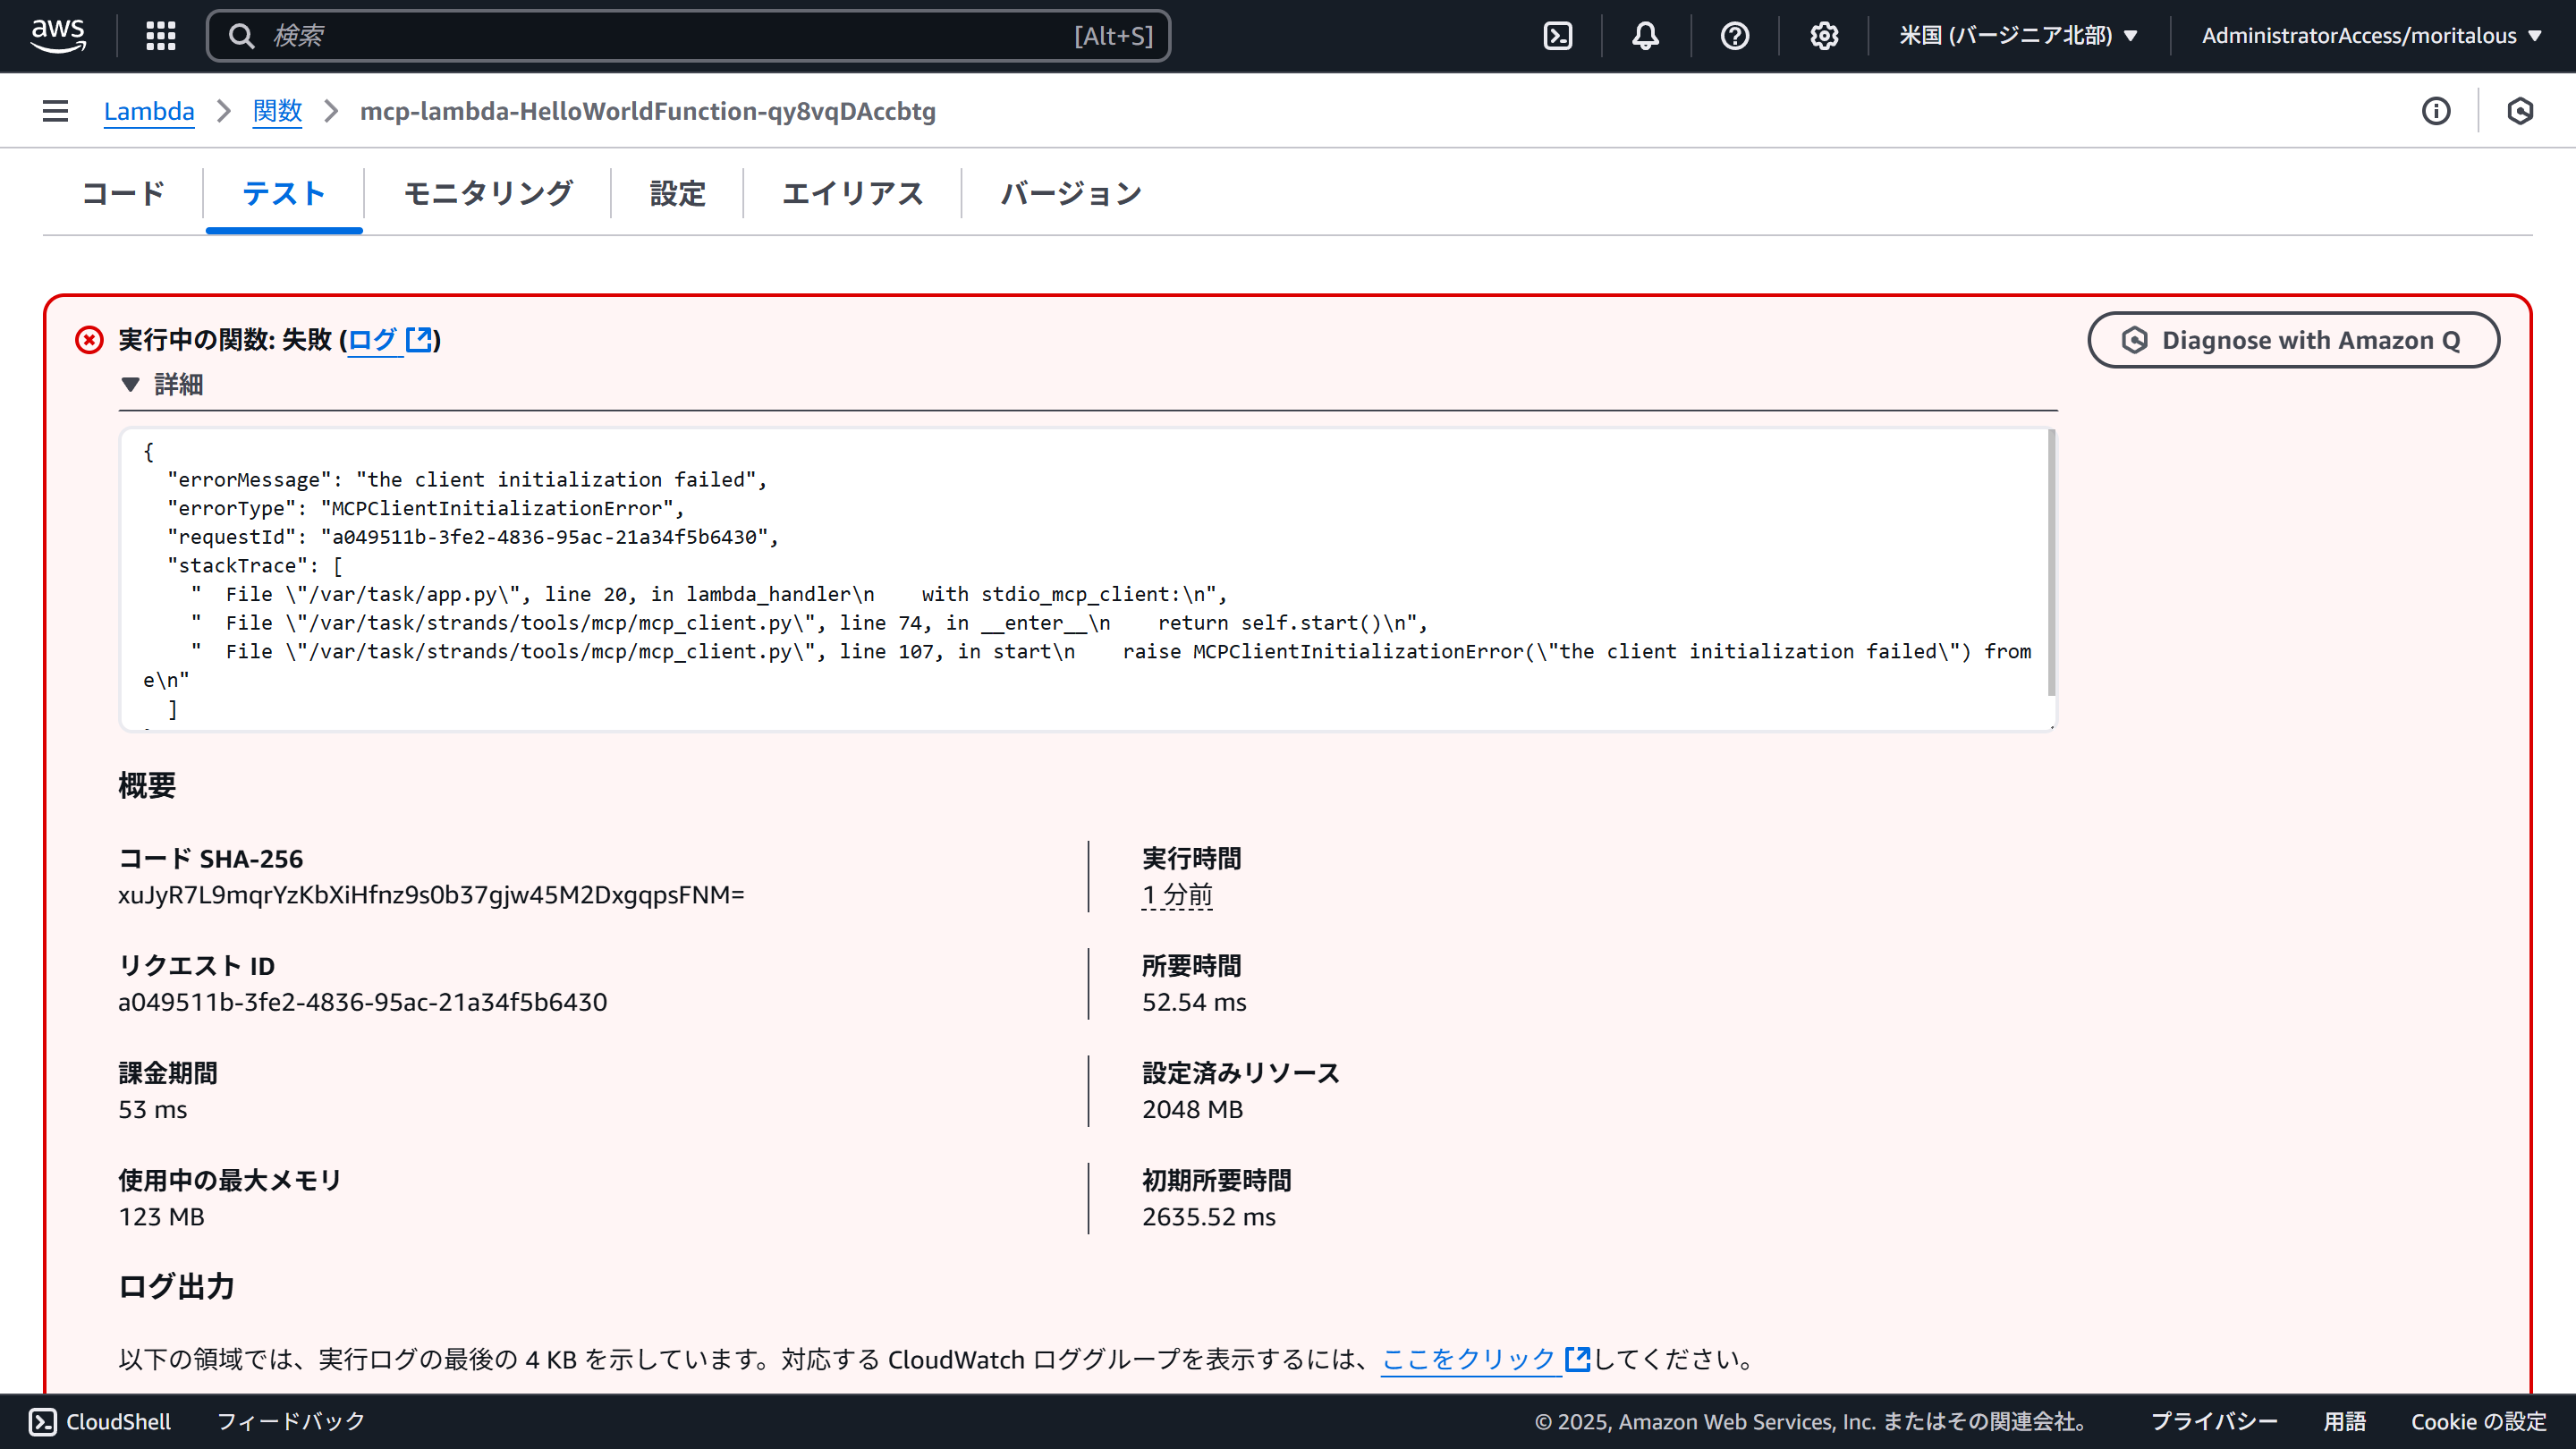Image resolution: width=2576 pixels, height=1449 pixels.
Task: Click the Lambda breadcrumb link
Action: 149,111
